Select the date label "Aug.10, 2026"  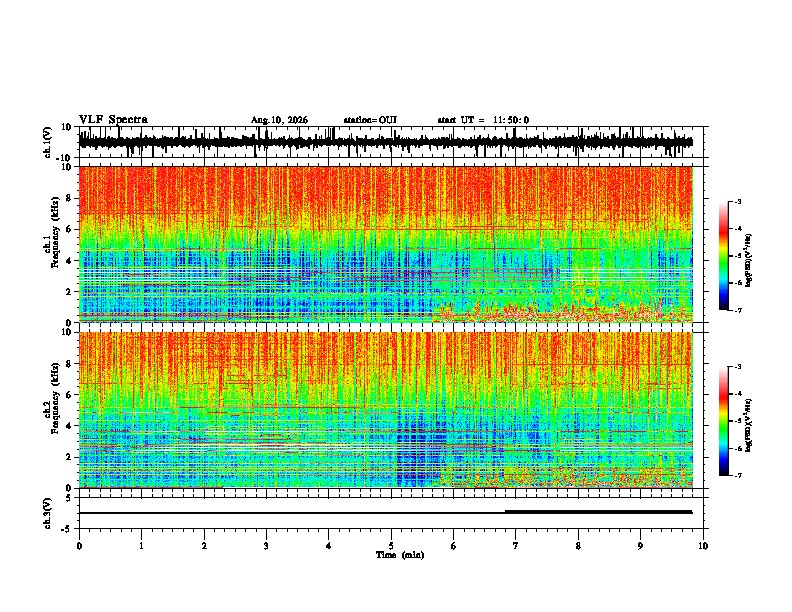tap(279, 120)
